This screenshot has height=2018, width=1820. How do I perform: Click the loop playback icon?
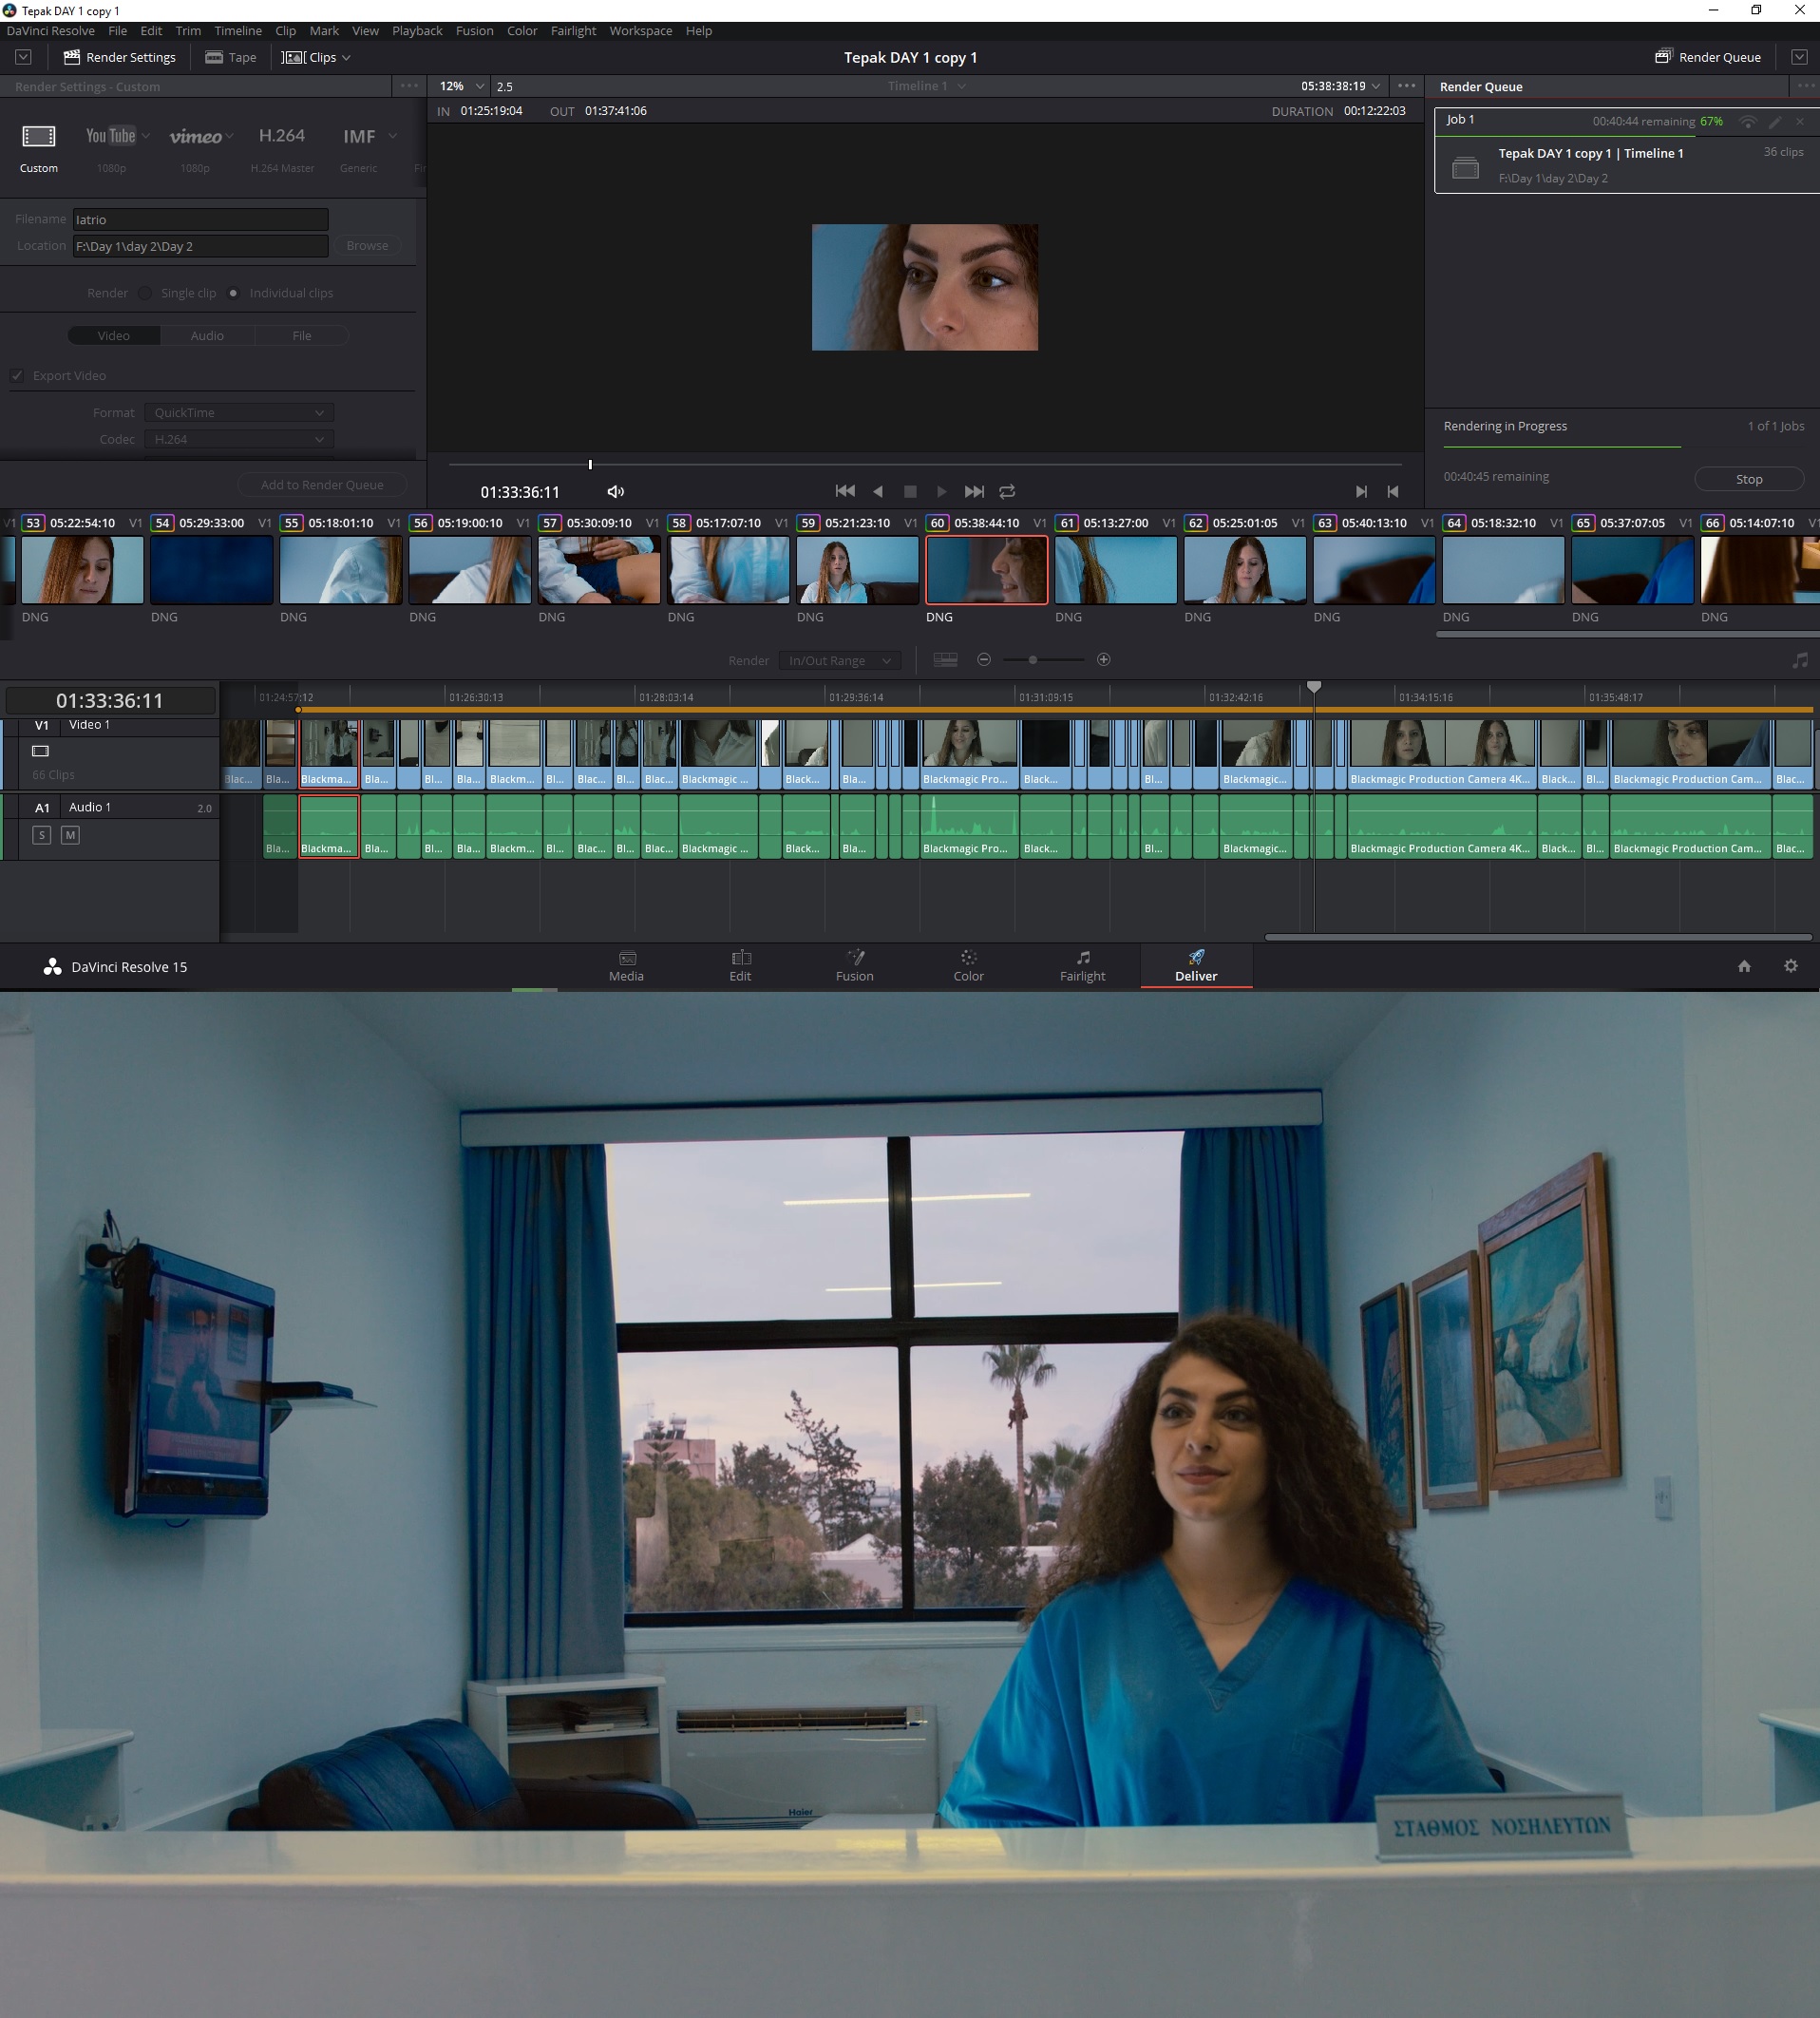[x=1007, y=491]
